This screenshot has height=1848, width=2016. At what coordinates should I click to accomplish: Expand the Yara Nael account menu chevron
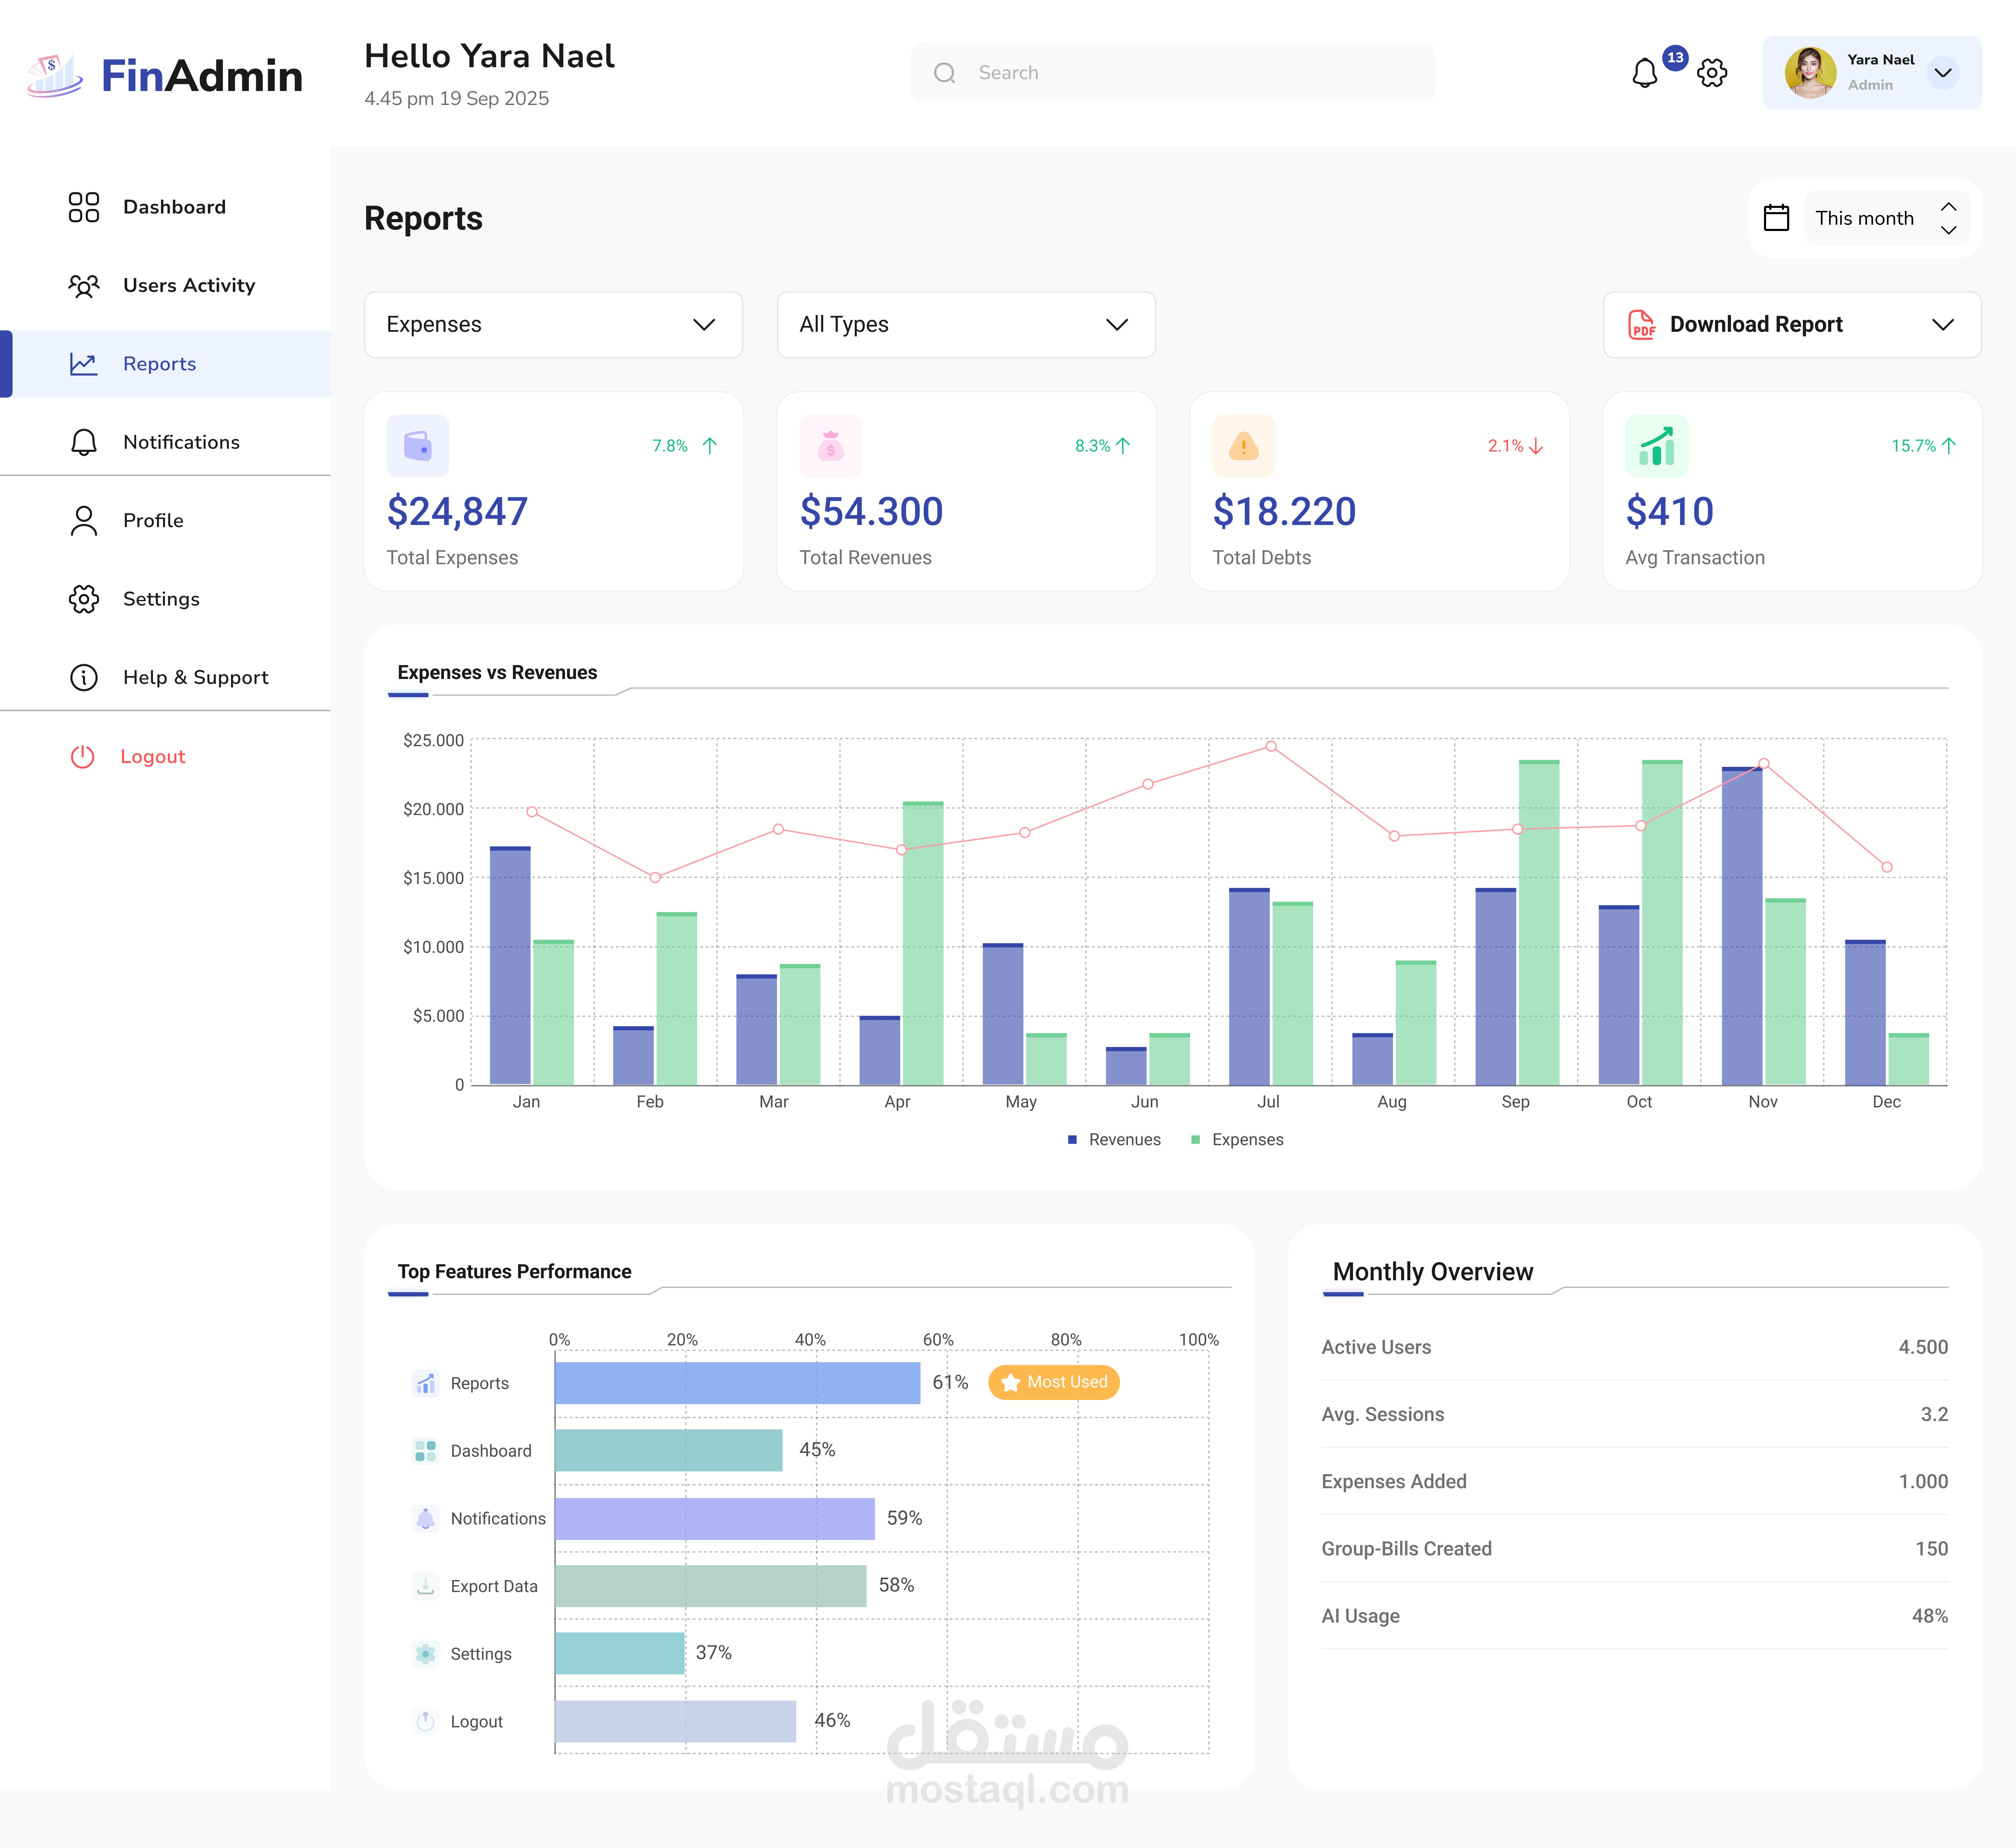(1942, 73)
